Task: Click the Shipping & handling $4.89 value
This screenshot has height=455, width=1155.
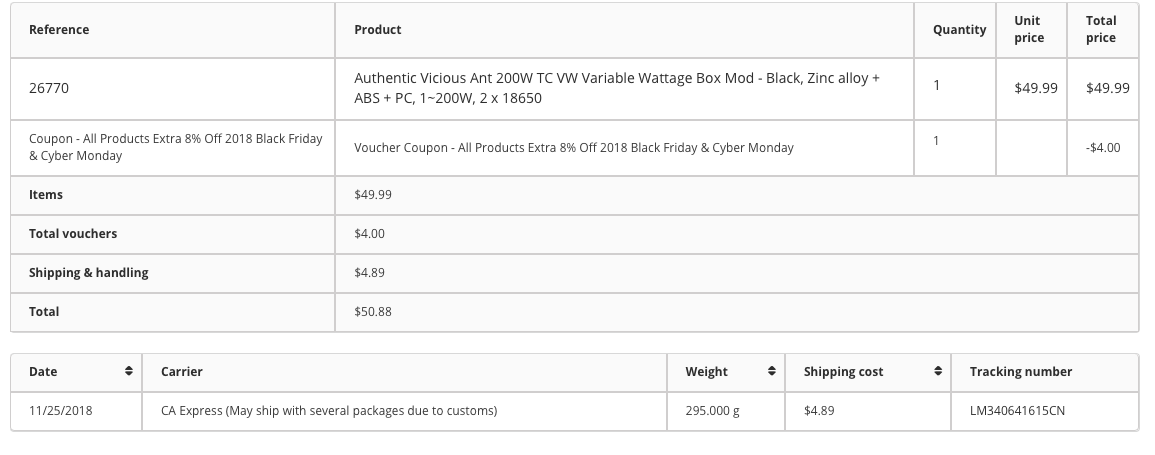Action: tap(369, 272)
